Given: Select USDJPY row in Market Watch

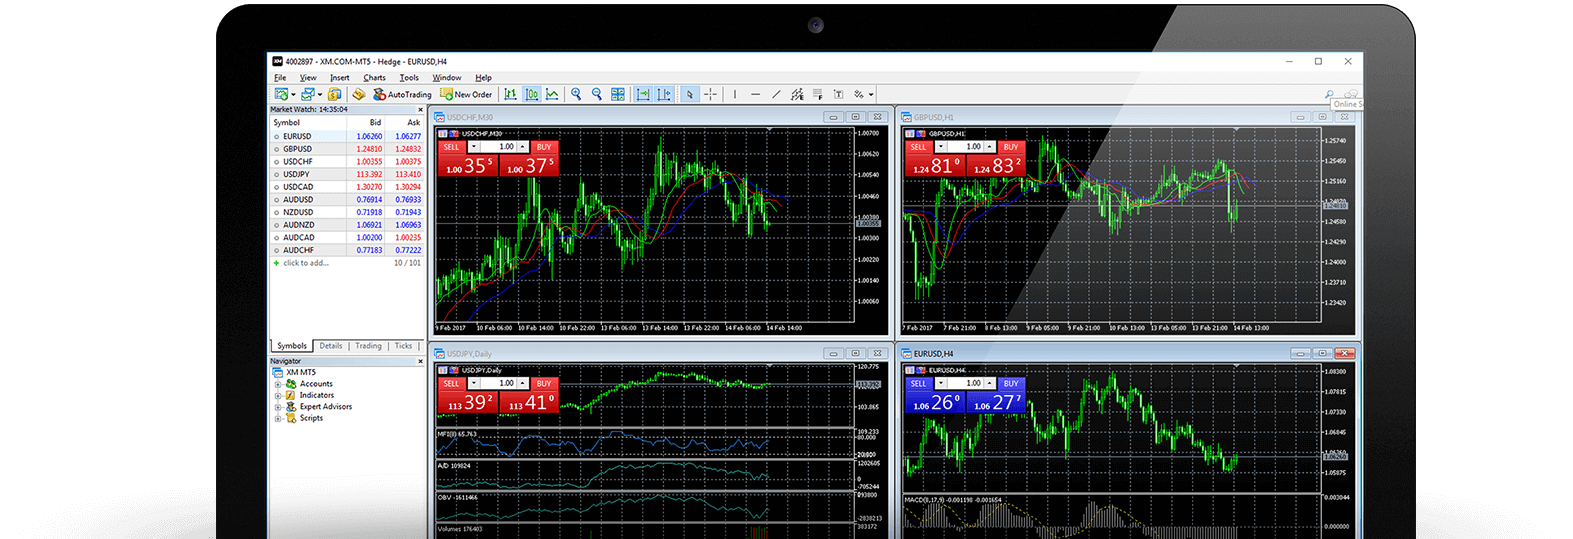Looking at the screenshot, I should (x=348, y=174).
